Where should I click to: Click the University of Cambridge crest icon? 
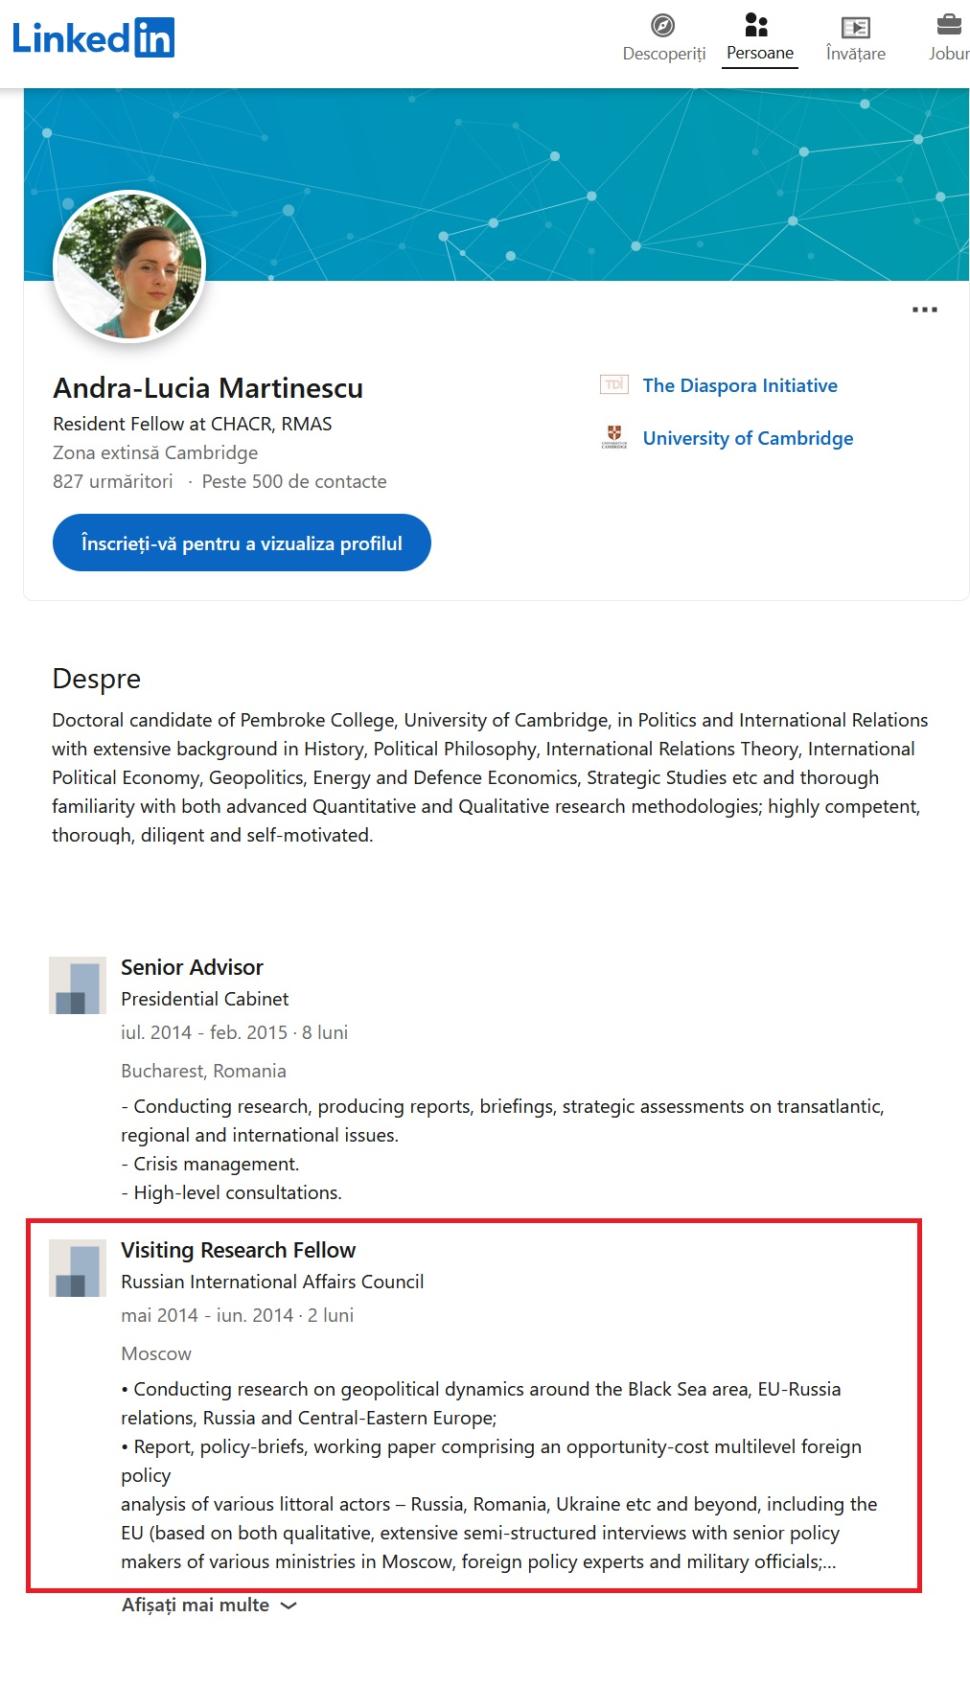point(614,438)
